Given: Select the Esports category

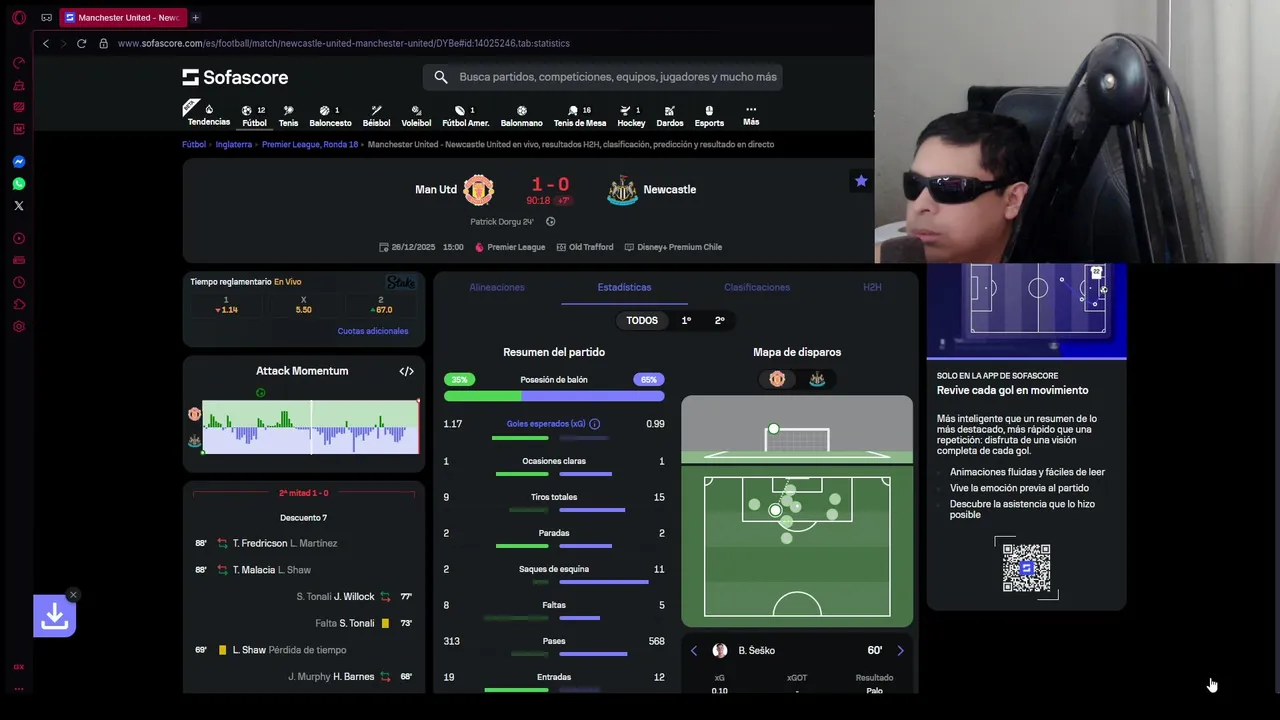Looking at the screenshot, I should (x=709, y=116).
